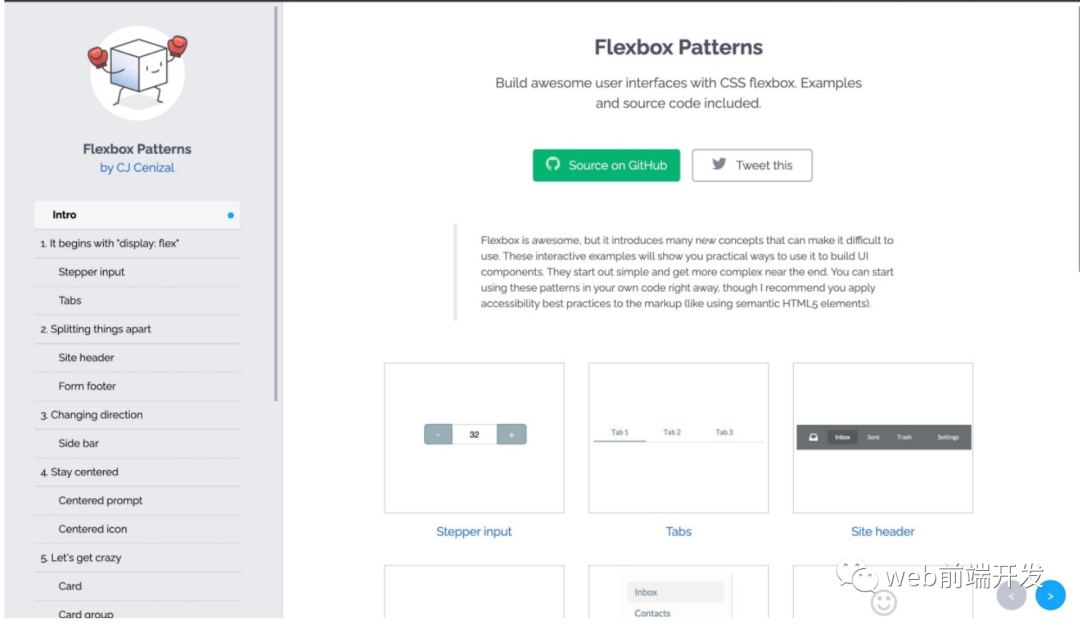
Task: Click the GitHub octocat icon
Action: pos(552,165)
